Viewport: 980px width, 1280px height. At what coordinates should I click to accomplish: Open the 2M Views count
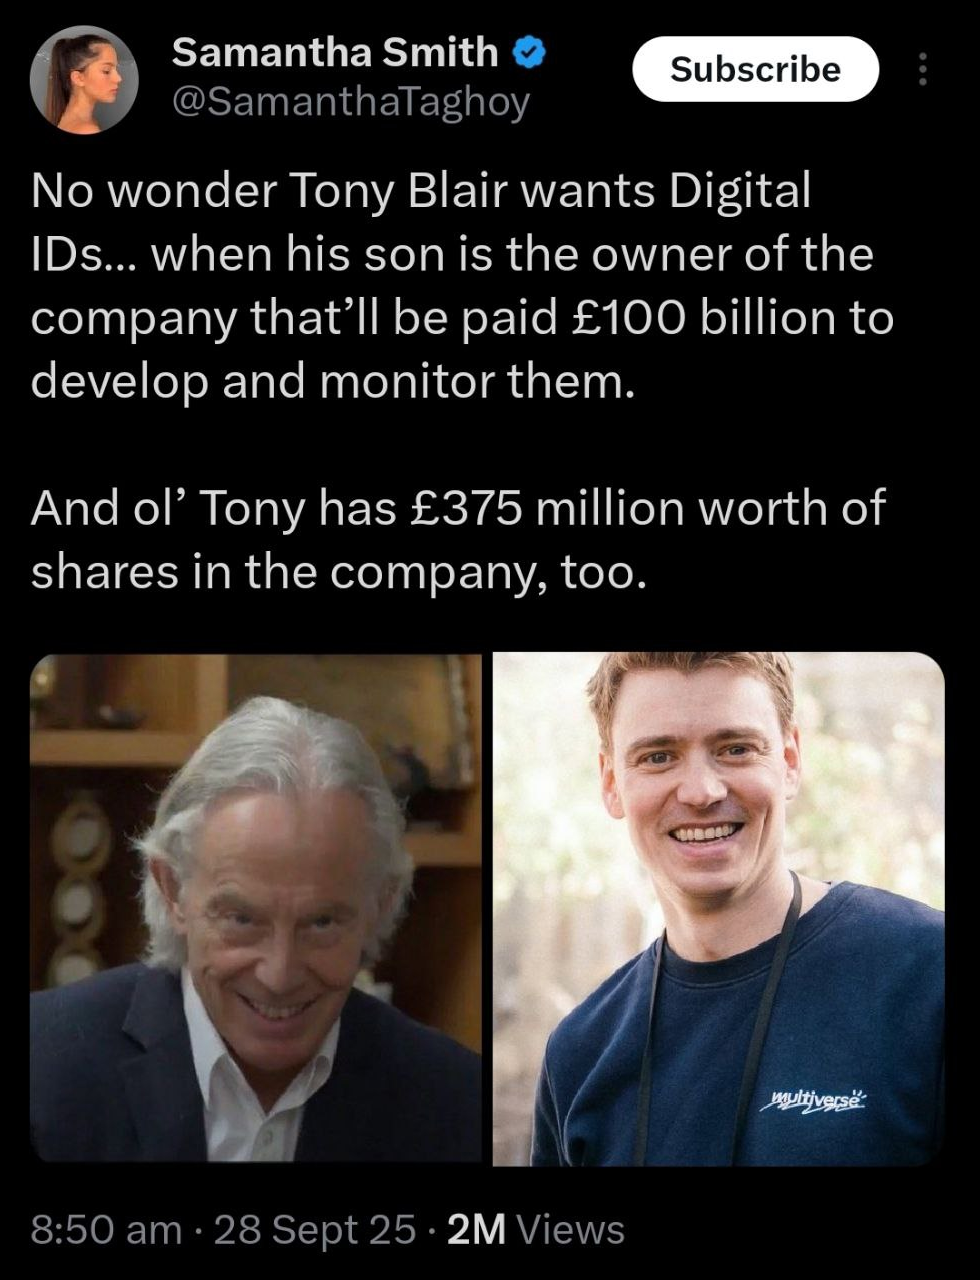tap(536, 1229)
